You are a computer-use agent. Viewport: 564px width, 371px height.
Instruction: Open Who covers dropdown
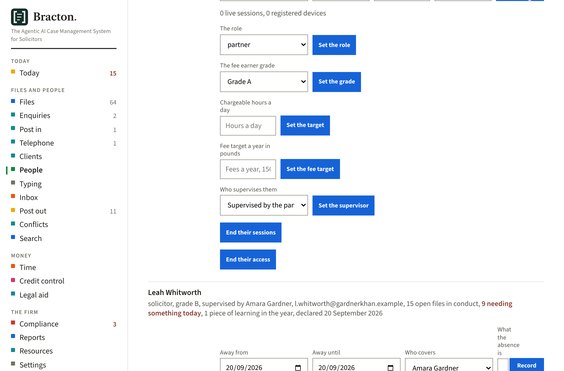[x=449, y=366]
